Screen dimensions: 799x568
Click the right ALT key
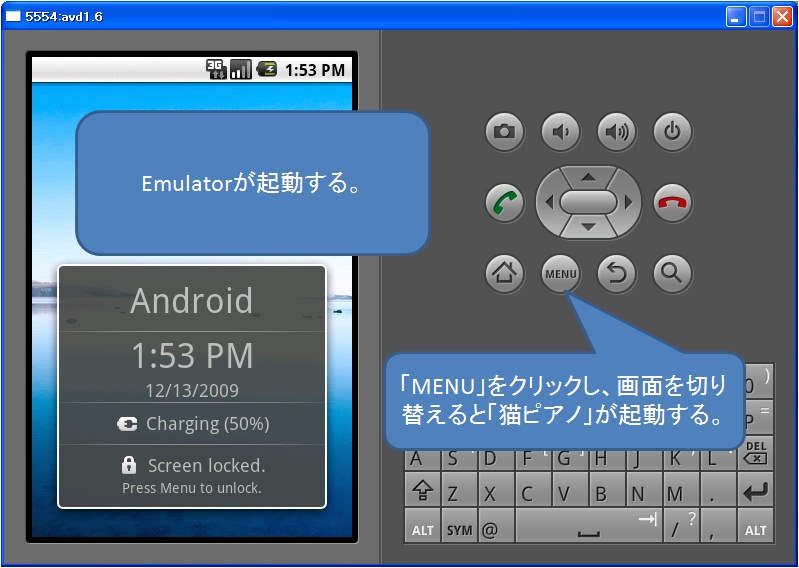pos(756,526)
